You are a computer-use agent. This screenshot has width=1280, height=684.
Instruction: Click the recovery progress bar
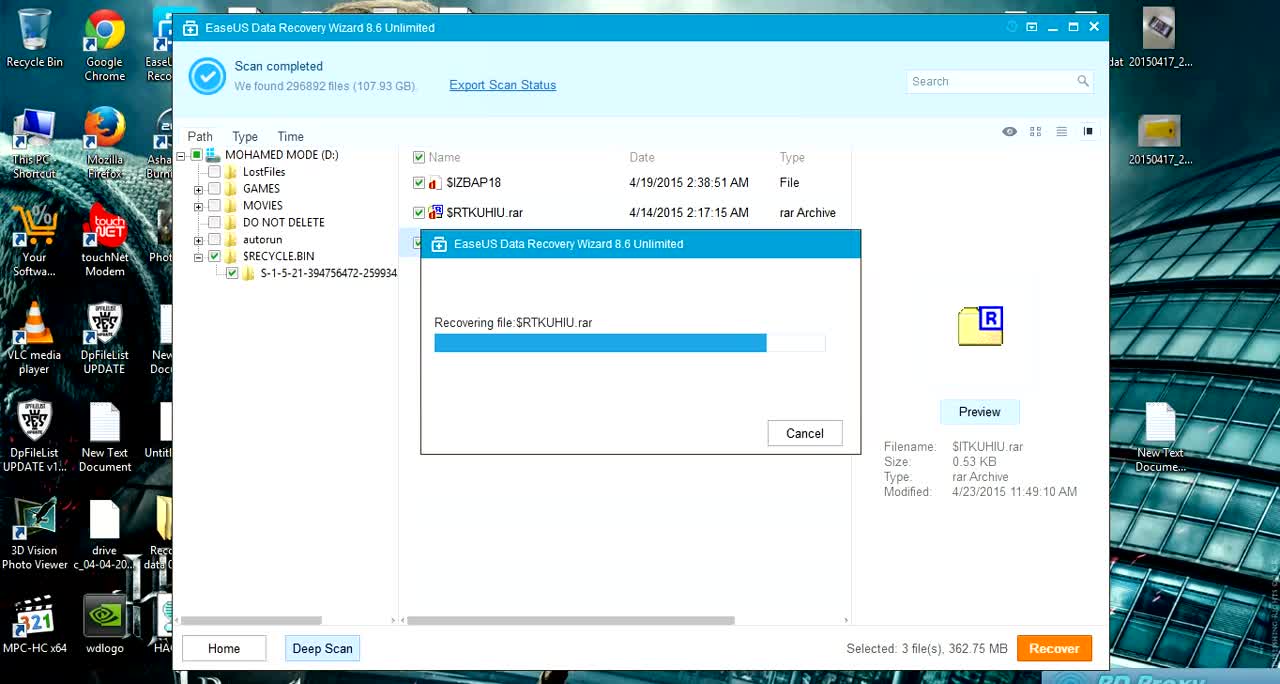630,343
